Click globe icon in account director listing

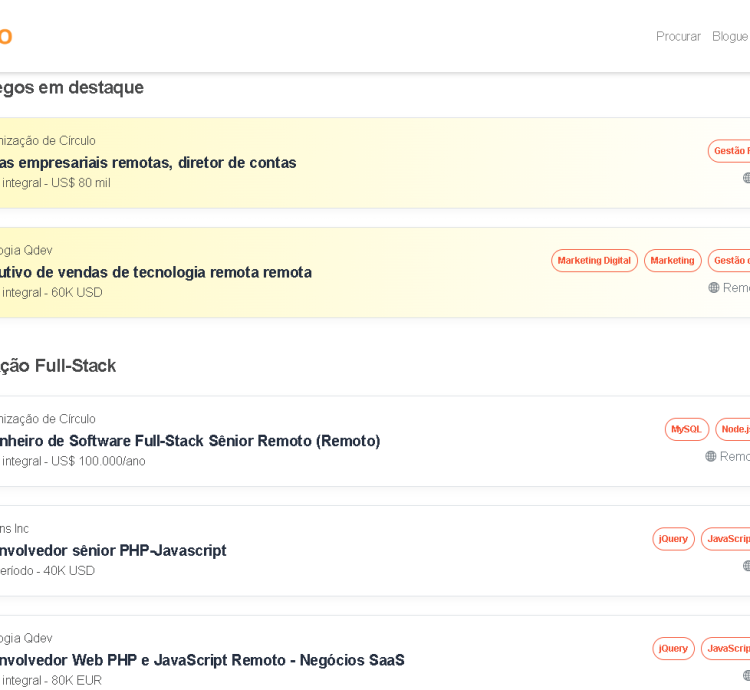tap(746, 178)
